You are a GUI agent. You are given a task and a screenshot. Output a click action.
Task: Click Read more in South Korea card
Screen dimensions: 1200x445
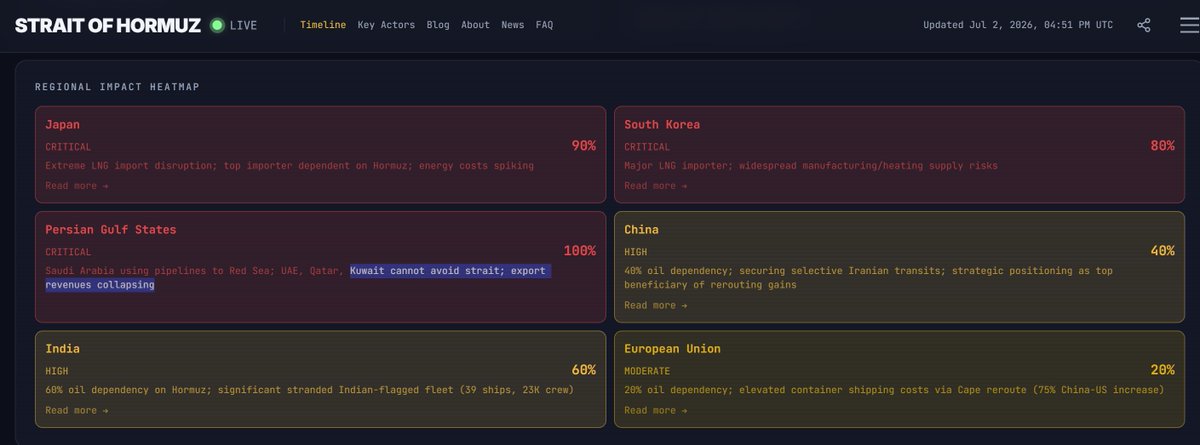[x=655, y=186]
